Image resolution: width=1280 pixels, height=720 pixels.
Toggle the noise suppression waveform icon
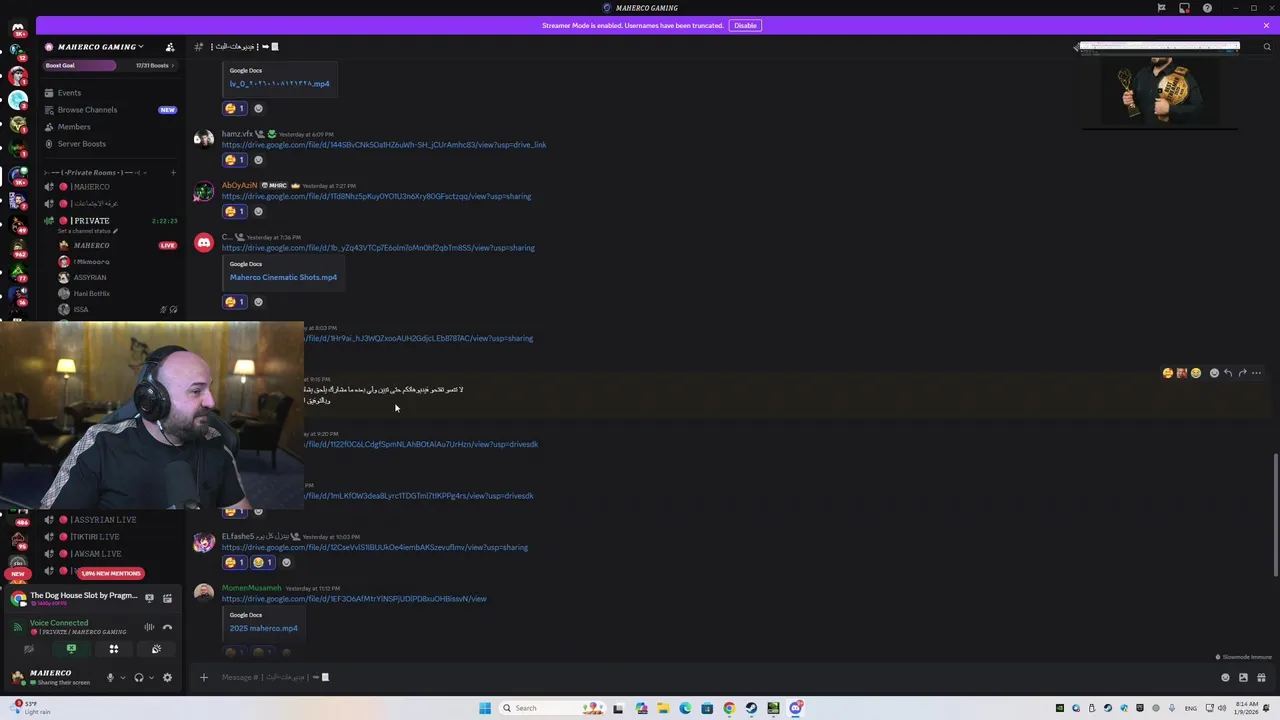coord(149,627)
